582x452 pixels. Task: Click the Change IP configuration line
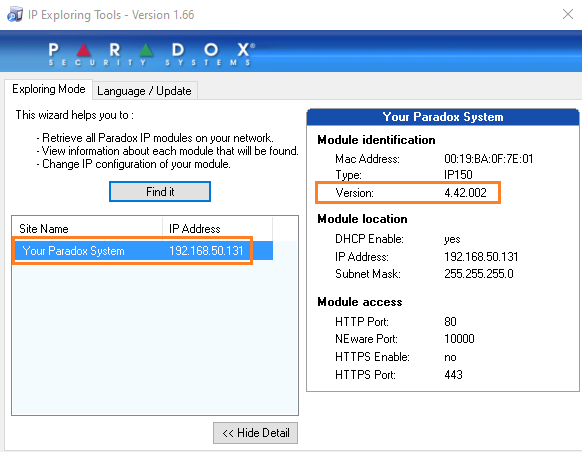pos(134,164)
